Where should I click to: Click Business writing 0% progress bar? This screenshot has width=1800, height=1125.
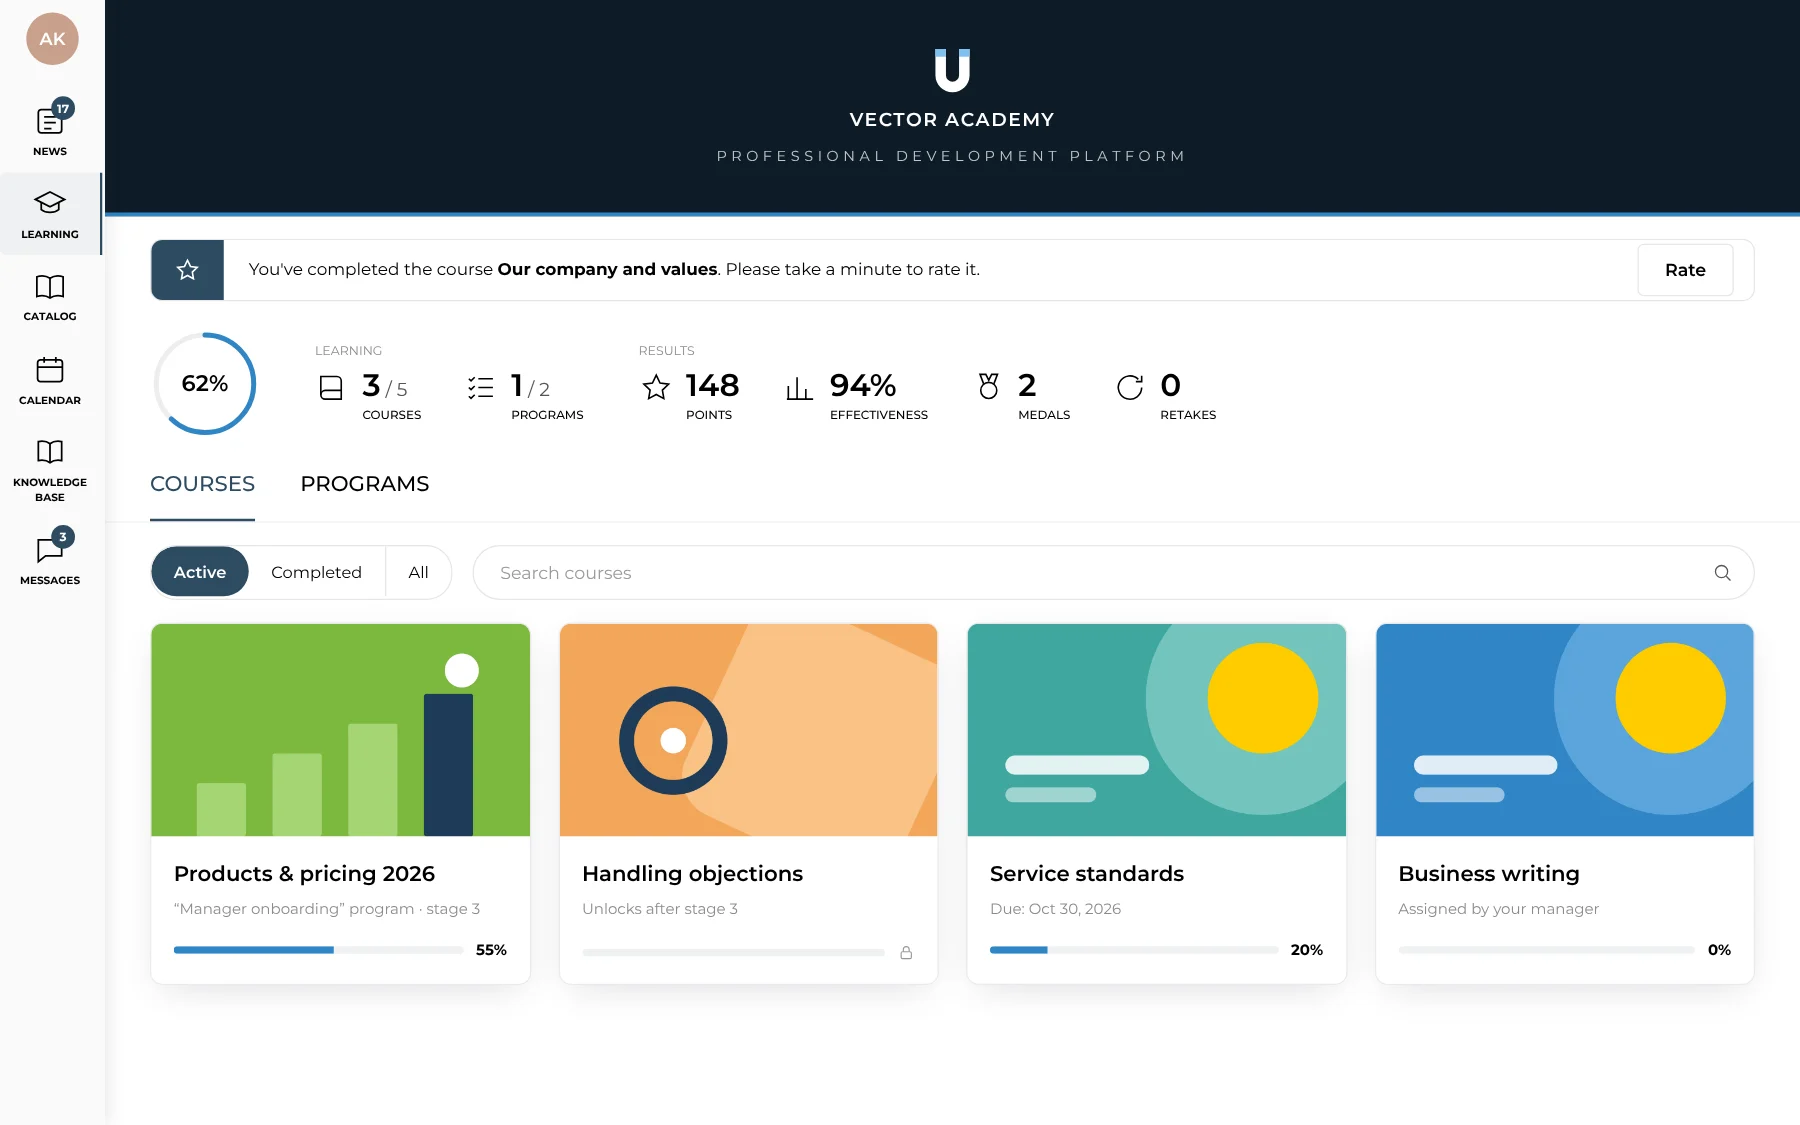pos(1546,950)
